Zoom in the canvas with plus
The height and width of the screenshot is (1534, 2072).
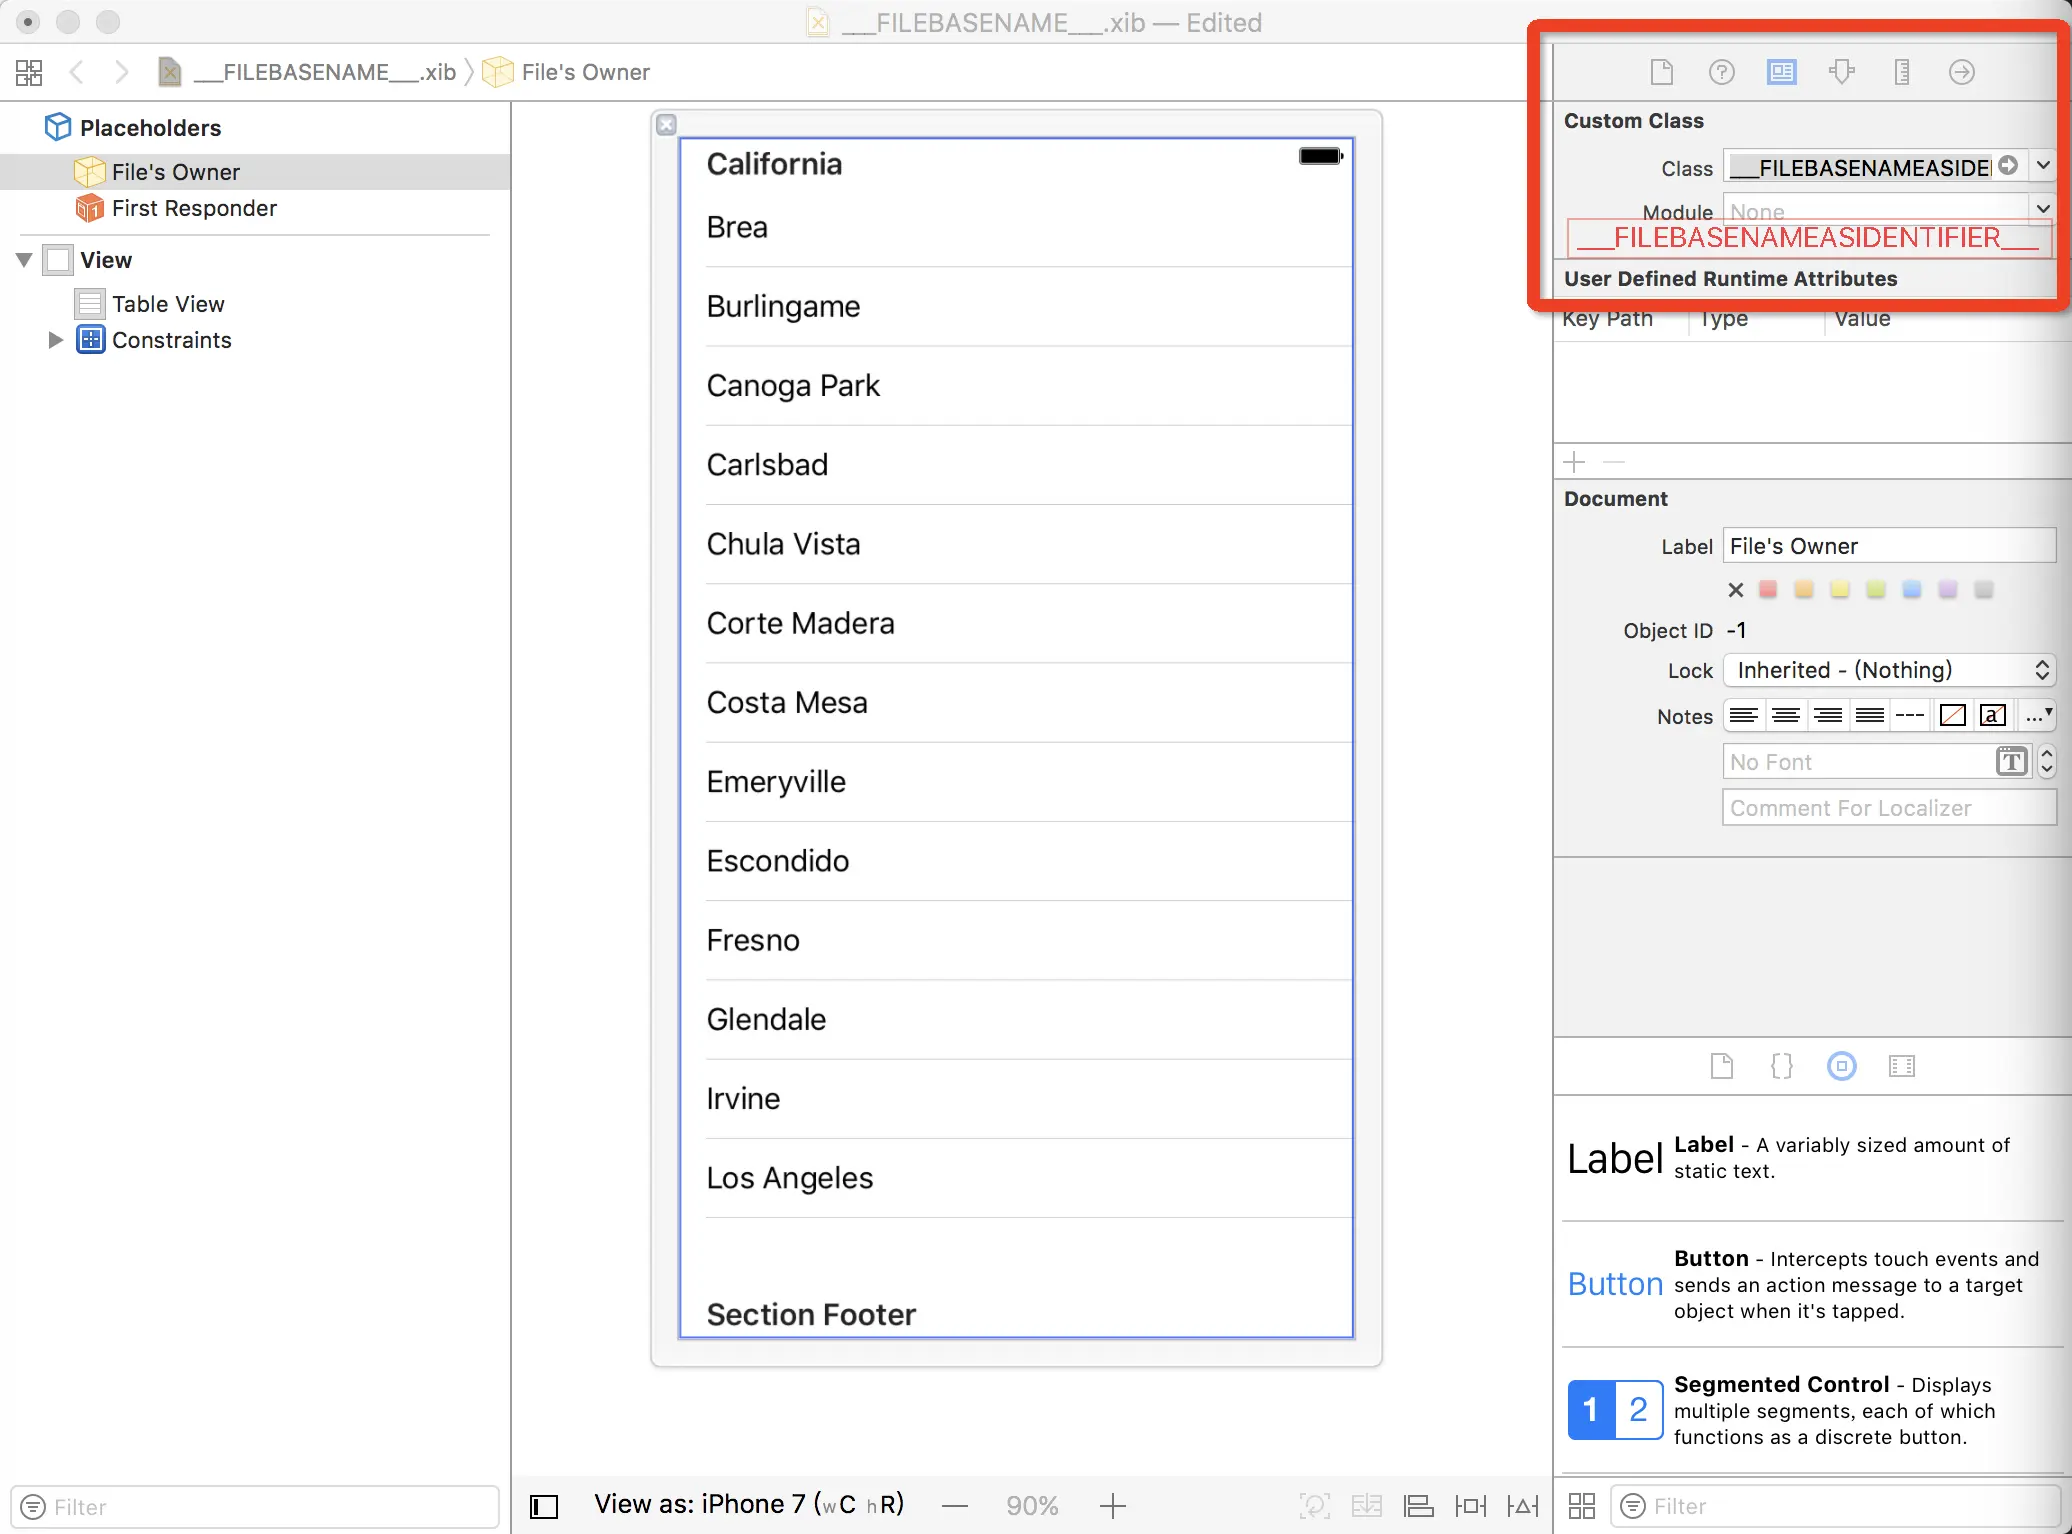[1113, 1506]
